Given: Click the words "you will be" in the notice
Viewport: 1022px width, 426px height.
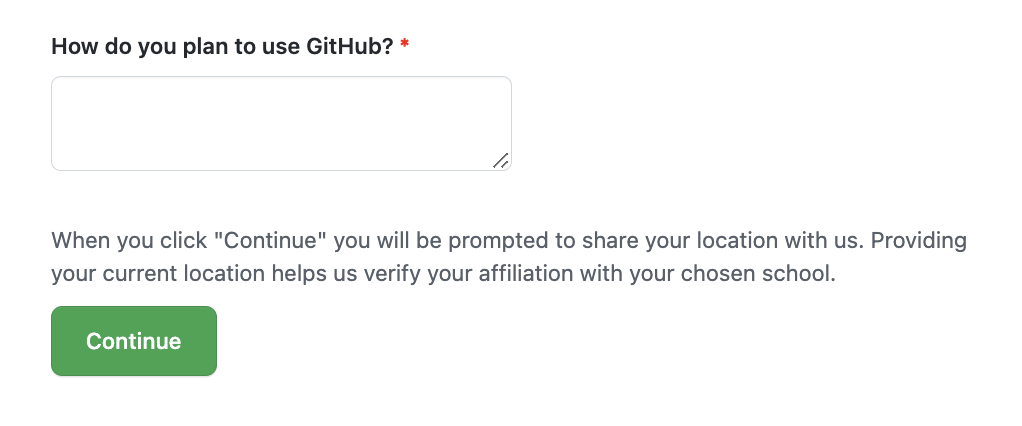Looking at the screenshot, I should pos(388,241).
